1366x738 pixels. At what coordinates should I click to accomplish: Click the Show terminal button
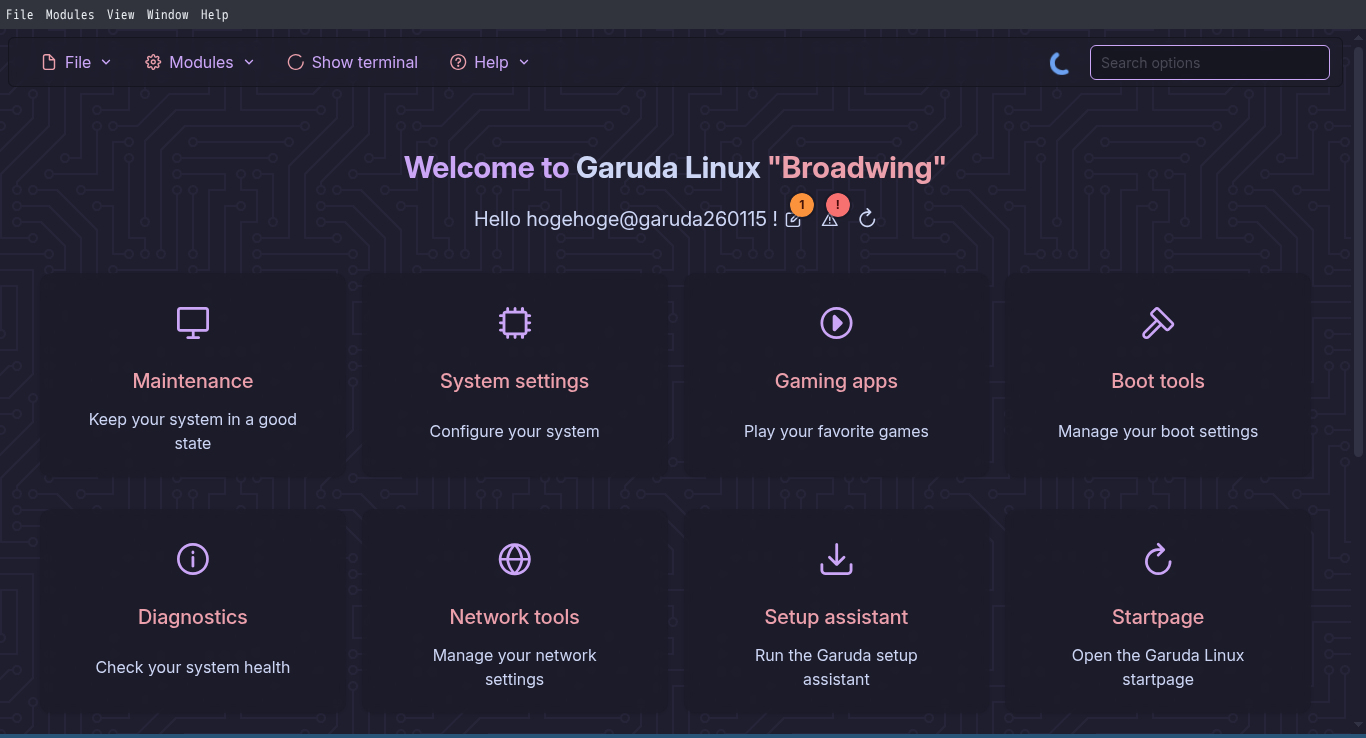point(353,62)
